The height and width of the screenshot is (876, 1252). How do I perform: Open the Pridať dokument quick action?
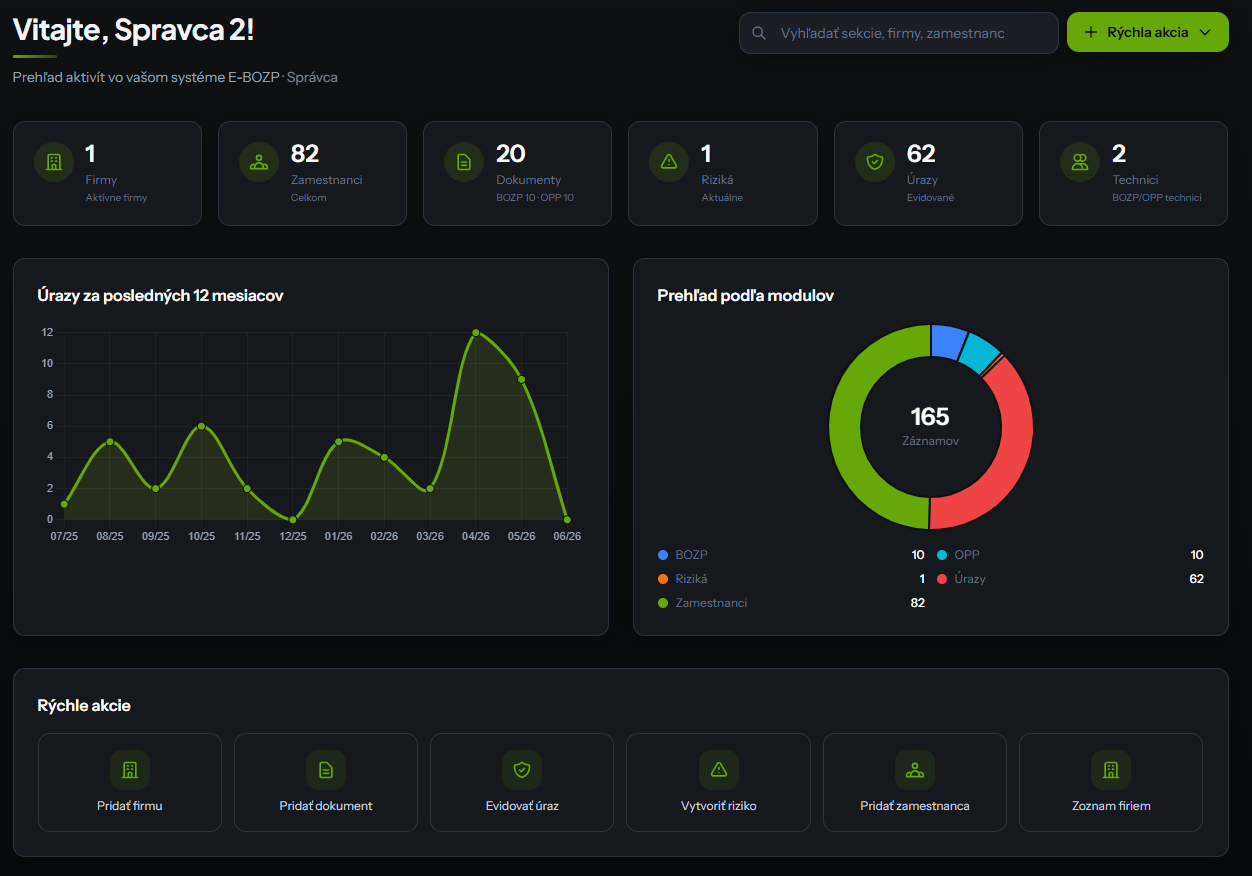[x=326, y=783]
